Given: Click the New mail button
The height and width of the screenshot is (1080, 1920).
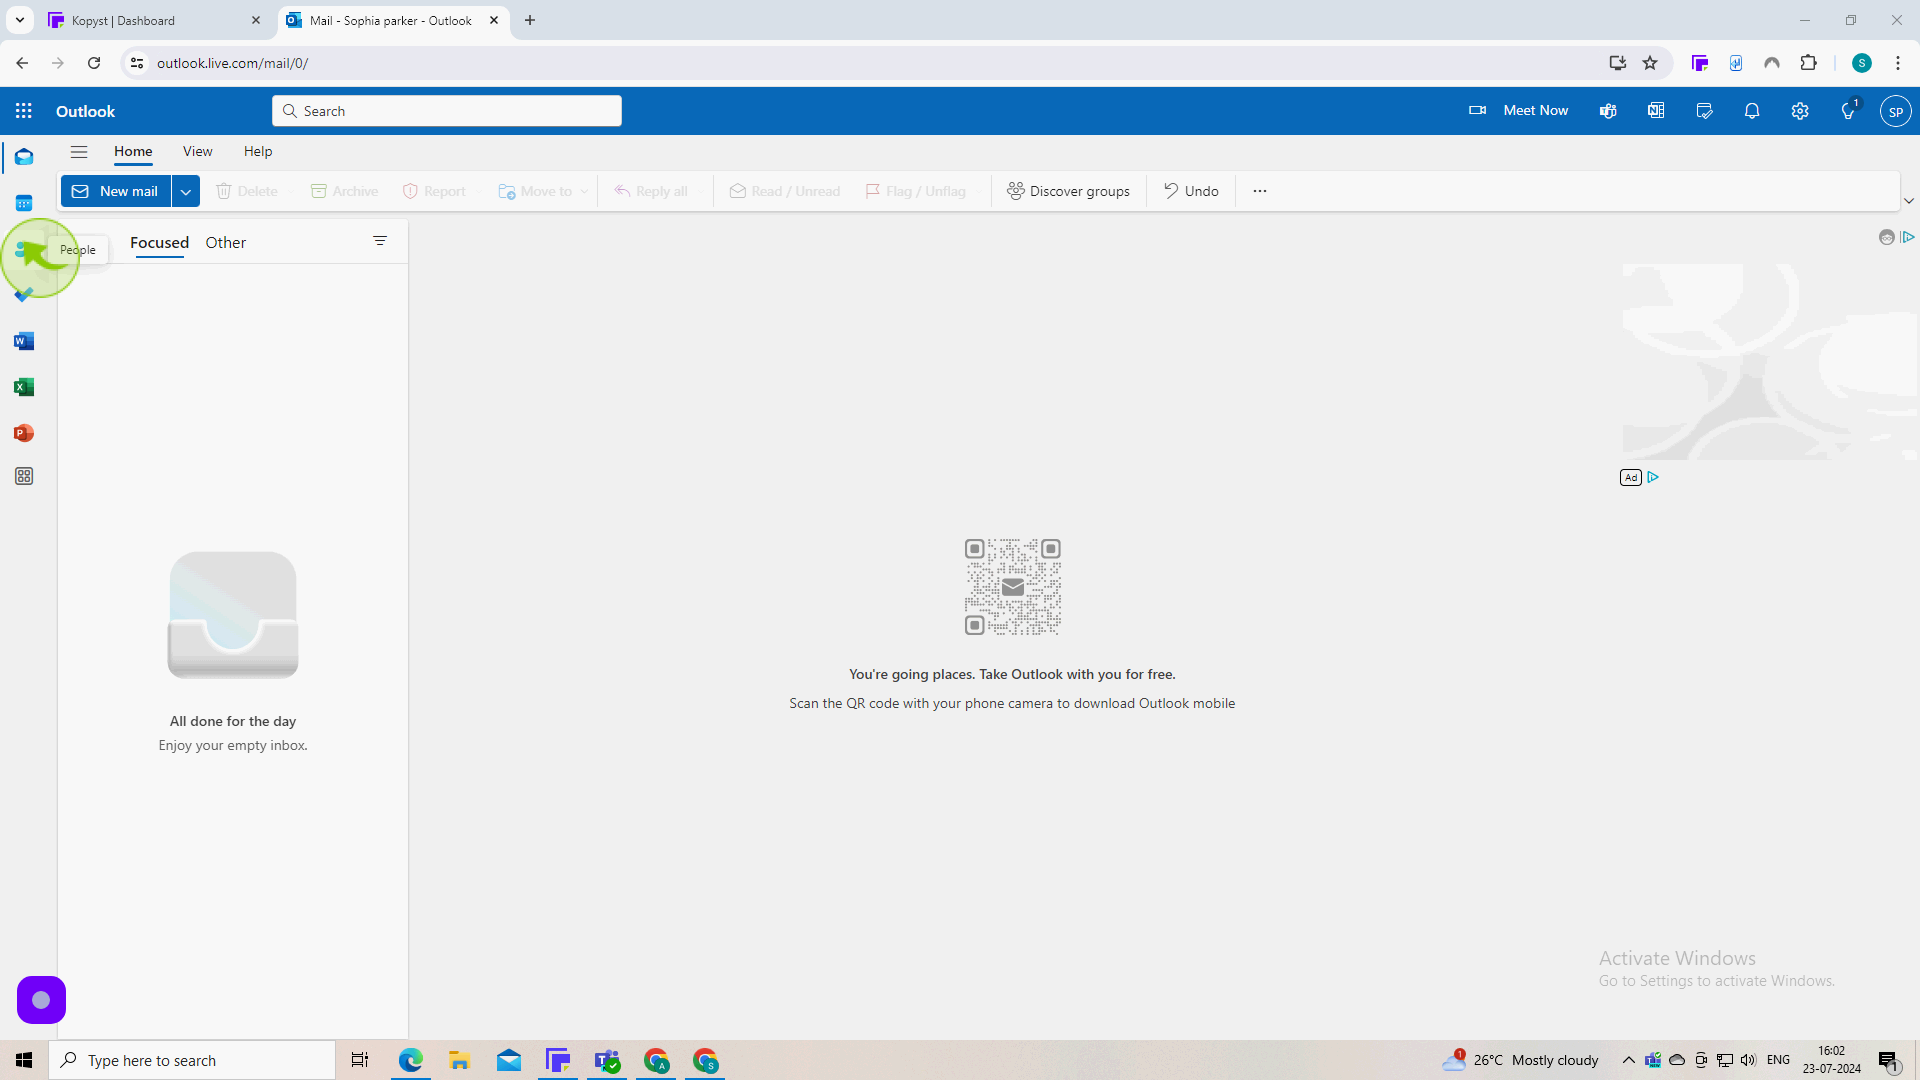Looking at the screenshot, I should click(x=115, y=191).
